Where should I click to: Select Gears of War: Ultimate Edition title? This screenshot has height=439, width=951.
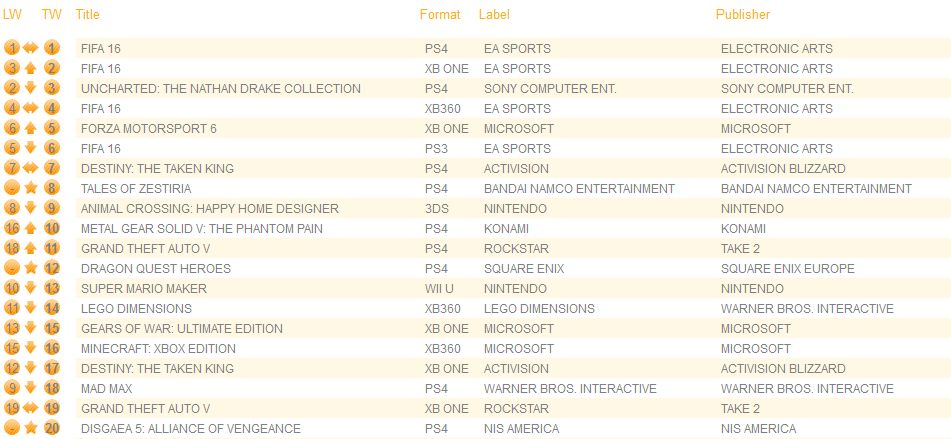[x=182, y=329]
